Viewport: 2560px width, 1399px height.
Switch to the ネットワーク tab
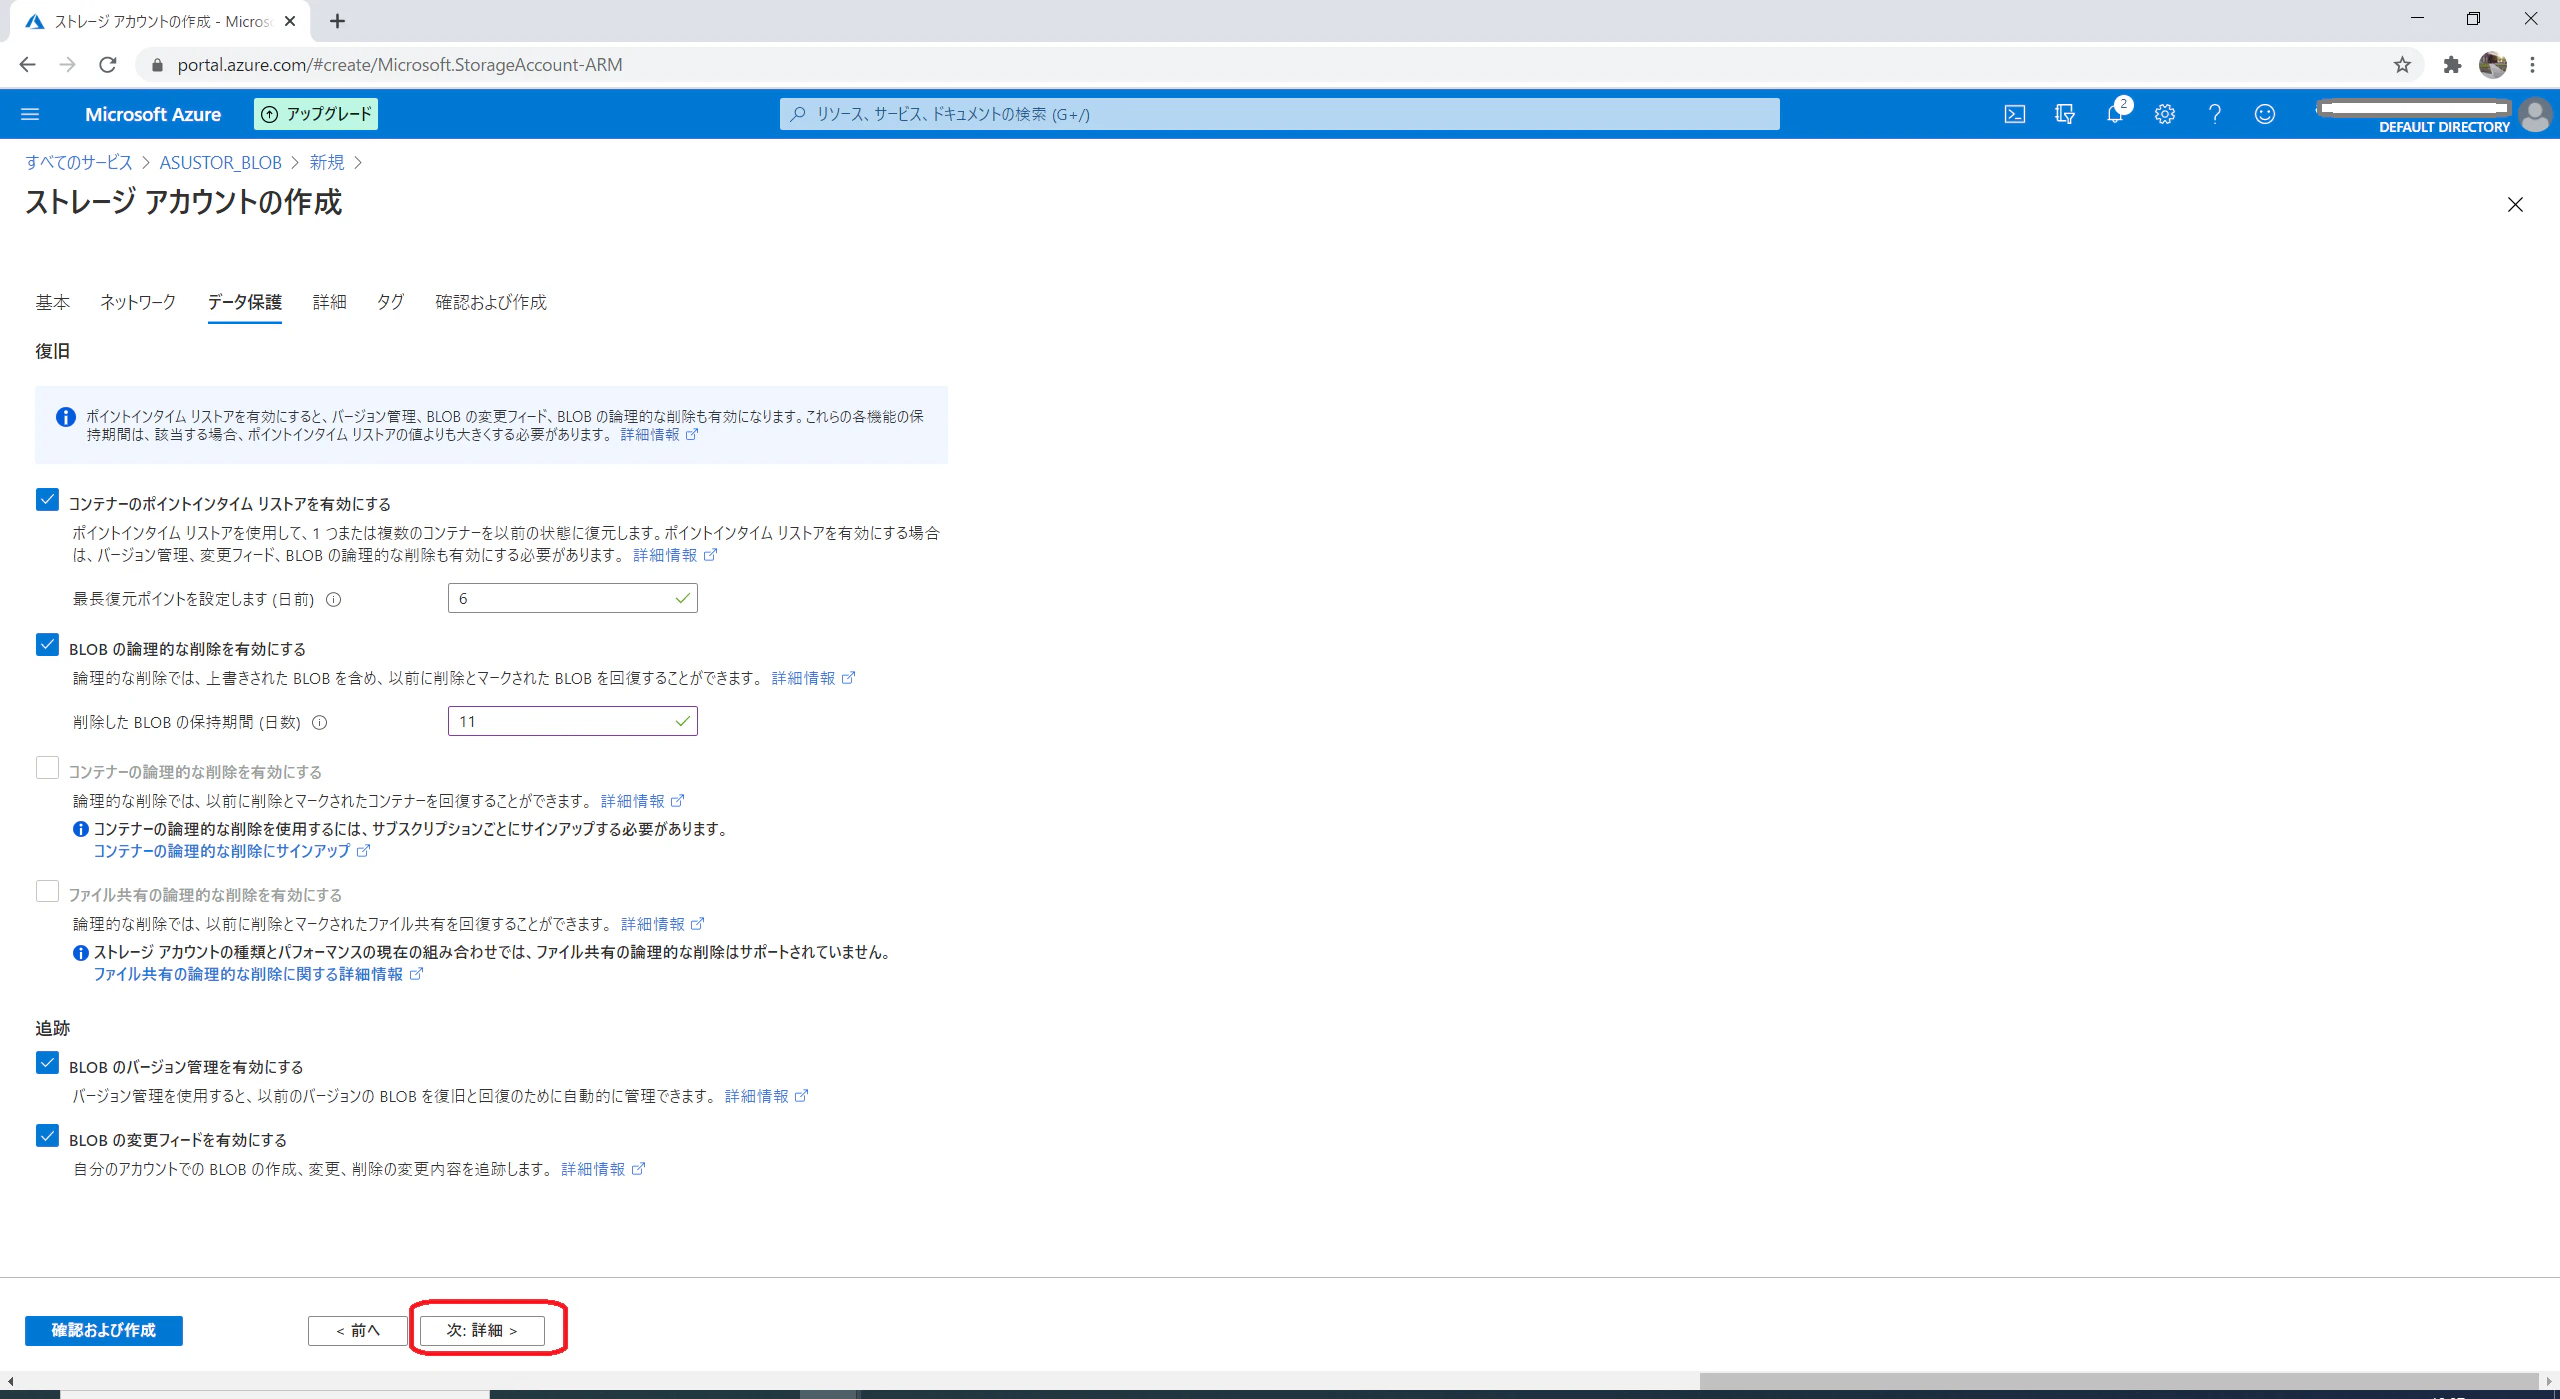[138, 302]
